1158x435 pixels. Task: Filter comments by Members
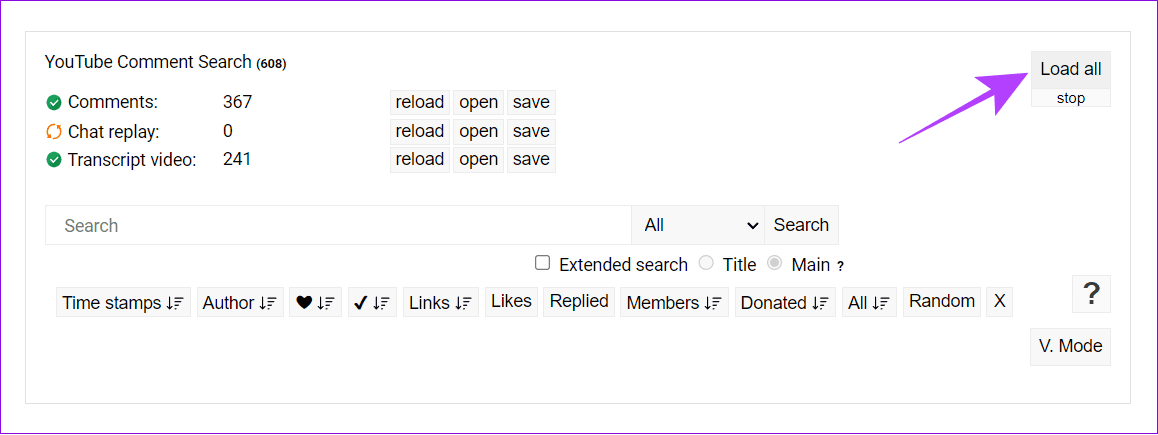674,302
